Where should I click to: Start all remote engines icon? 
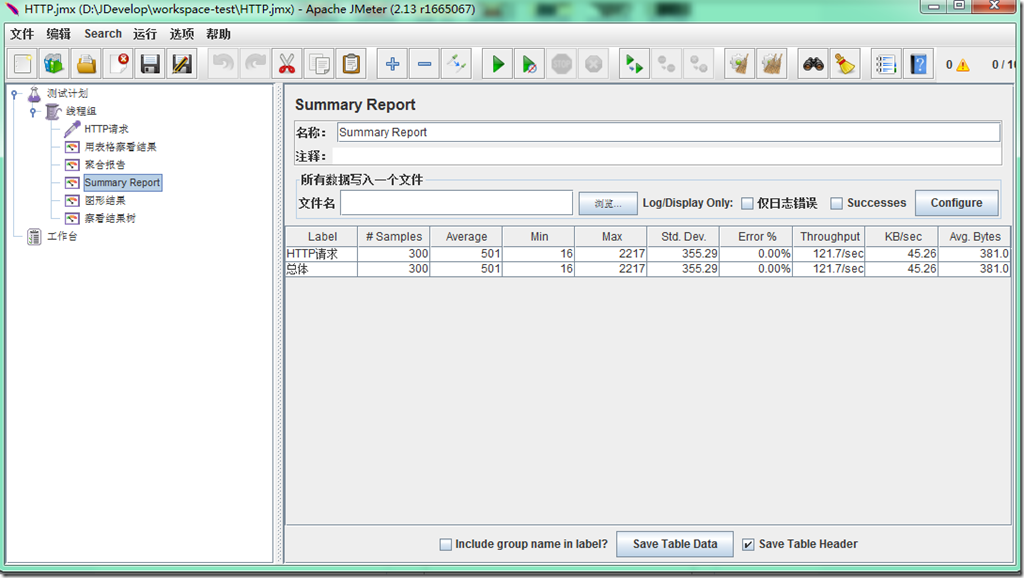pos(634,64)
